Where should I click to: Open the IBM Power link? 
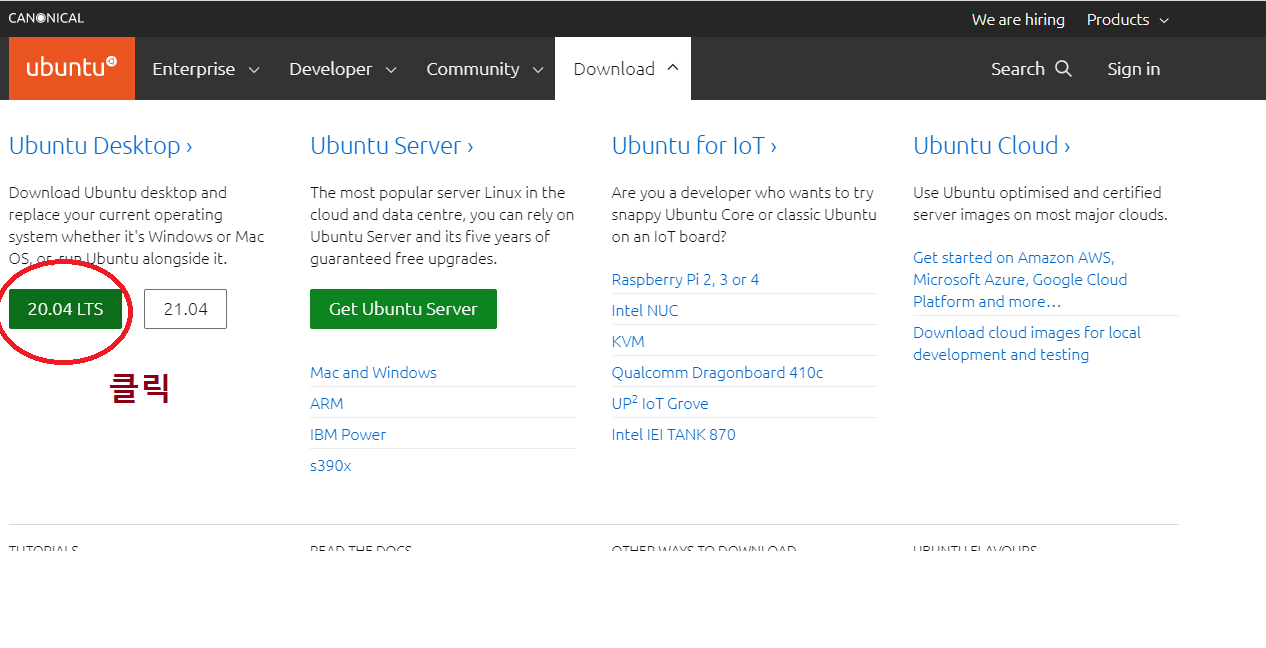(348, 434)
